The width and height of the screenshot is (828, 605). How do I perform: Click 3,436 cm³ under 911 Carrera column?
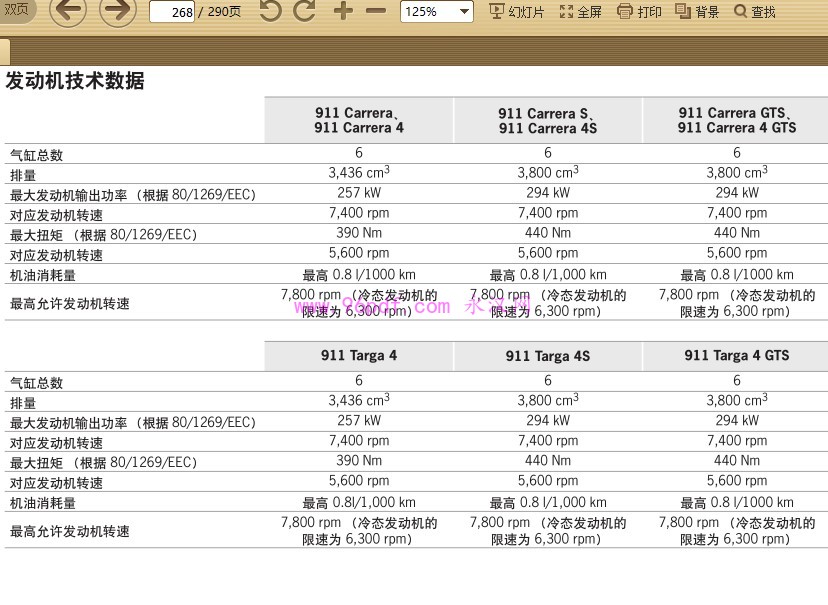click(x=359, y=173)
